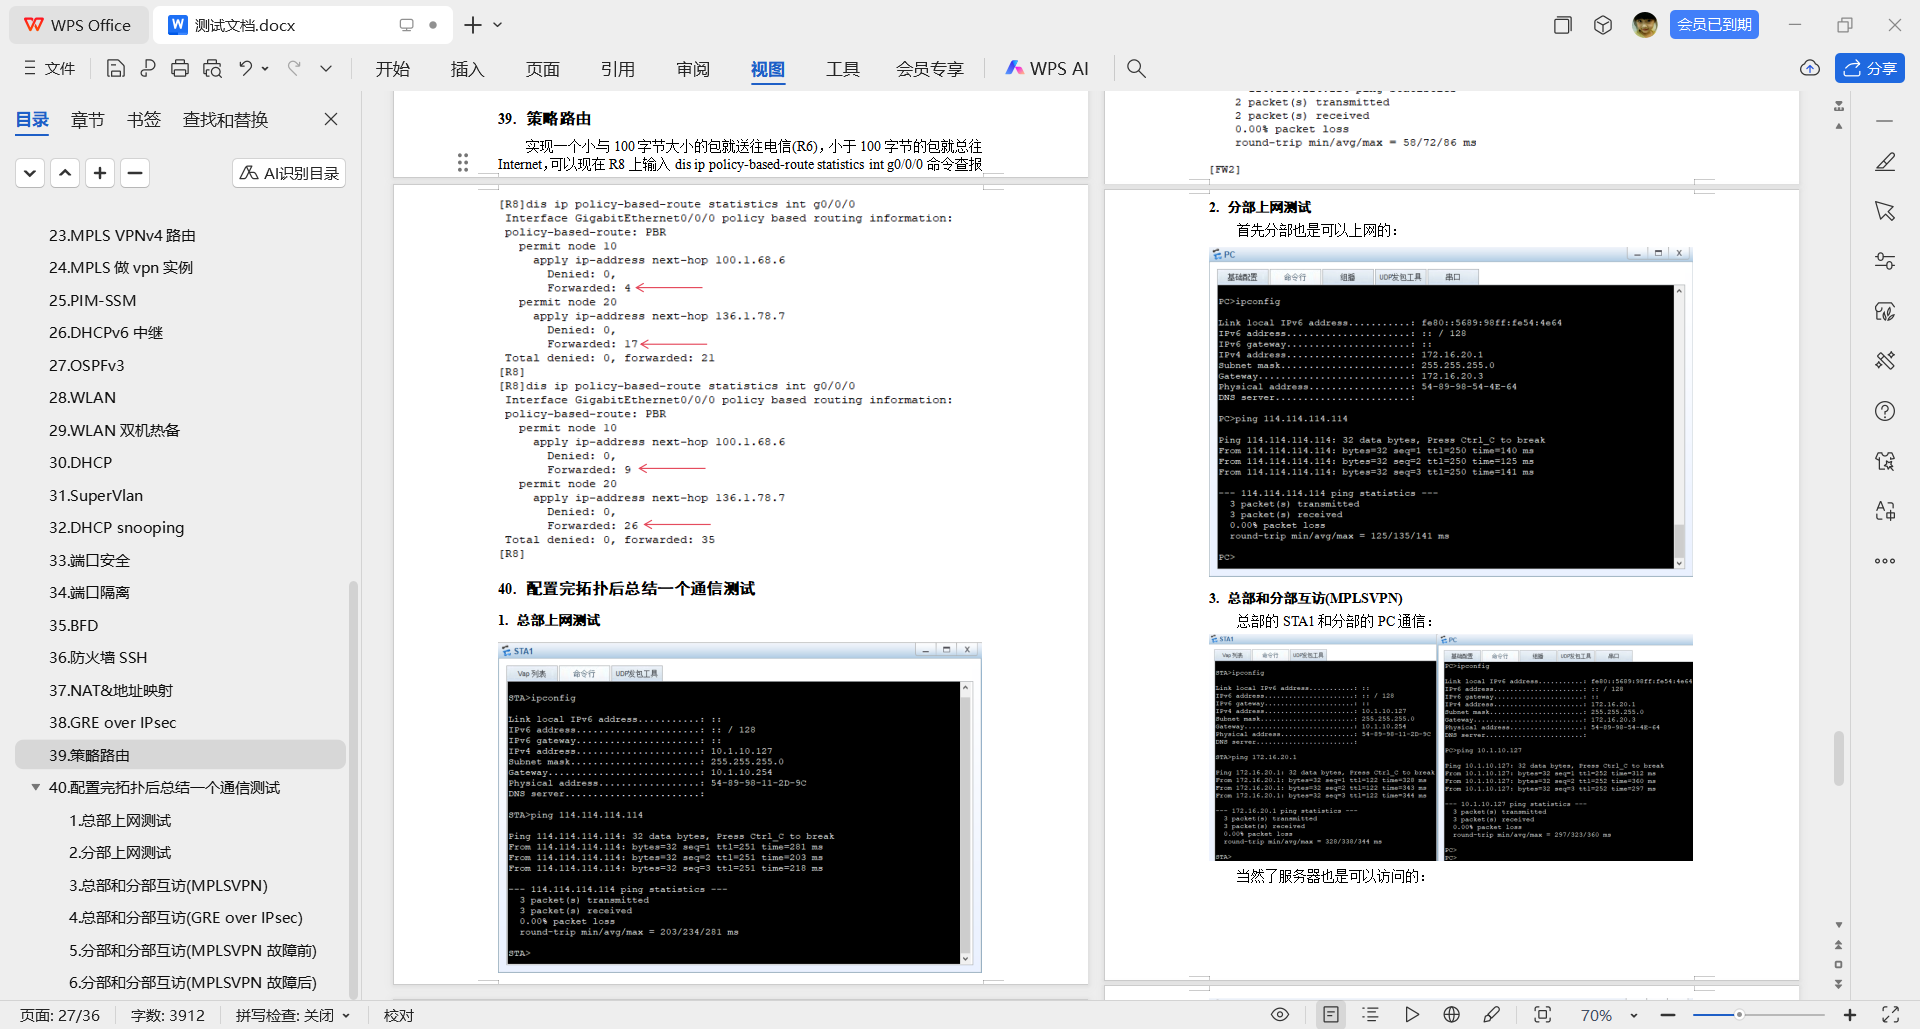Open the Undo history dropdown arrow
1920x1029 pixels.
point(265,68)
